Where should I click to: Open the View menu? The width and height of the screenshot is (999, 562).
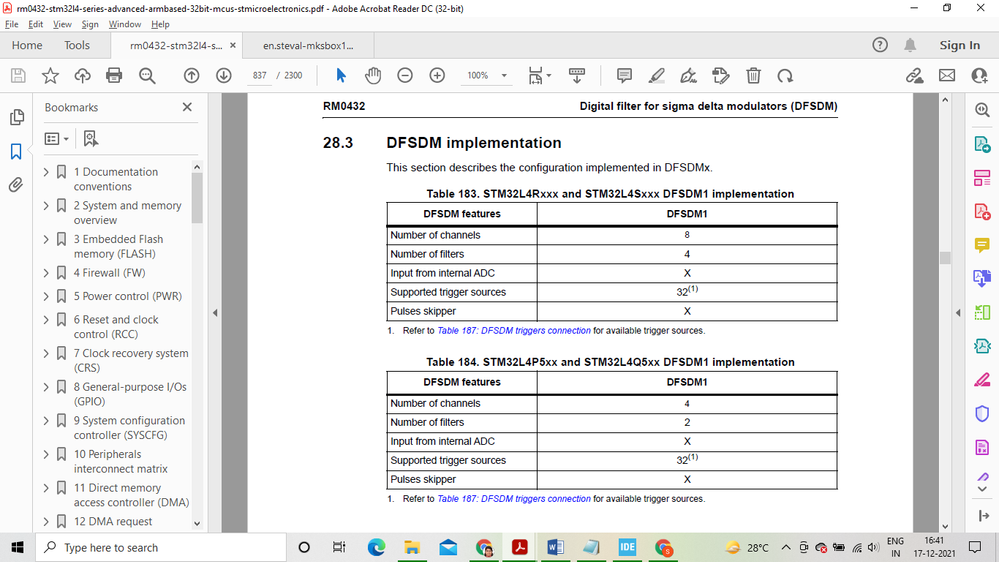(x=62, y=24)
